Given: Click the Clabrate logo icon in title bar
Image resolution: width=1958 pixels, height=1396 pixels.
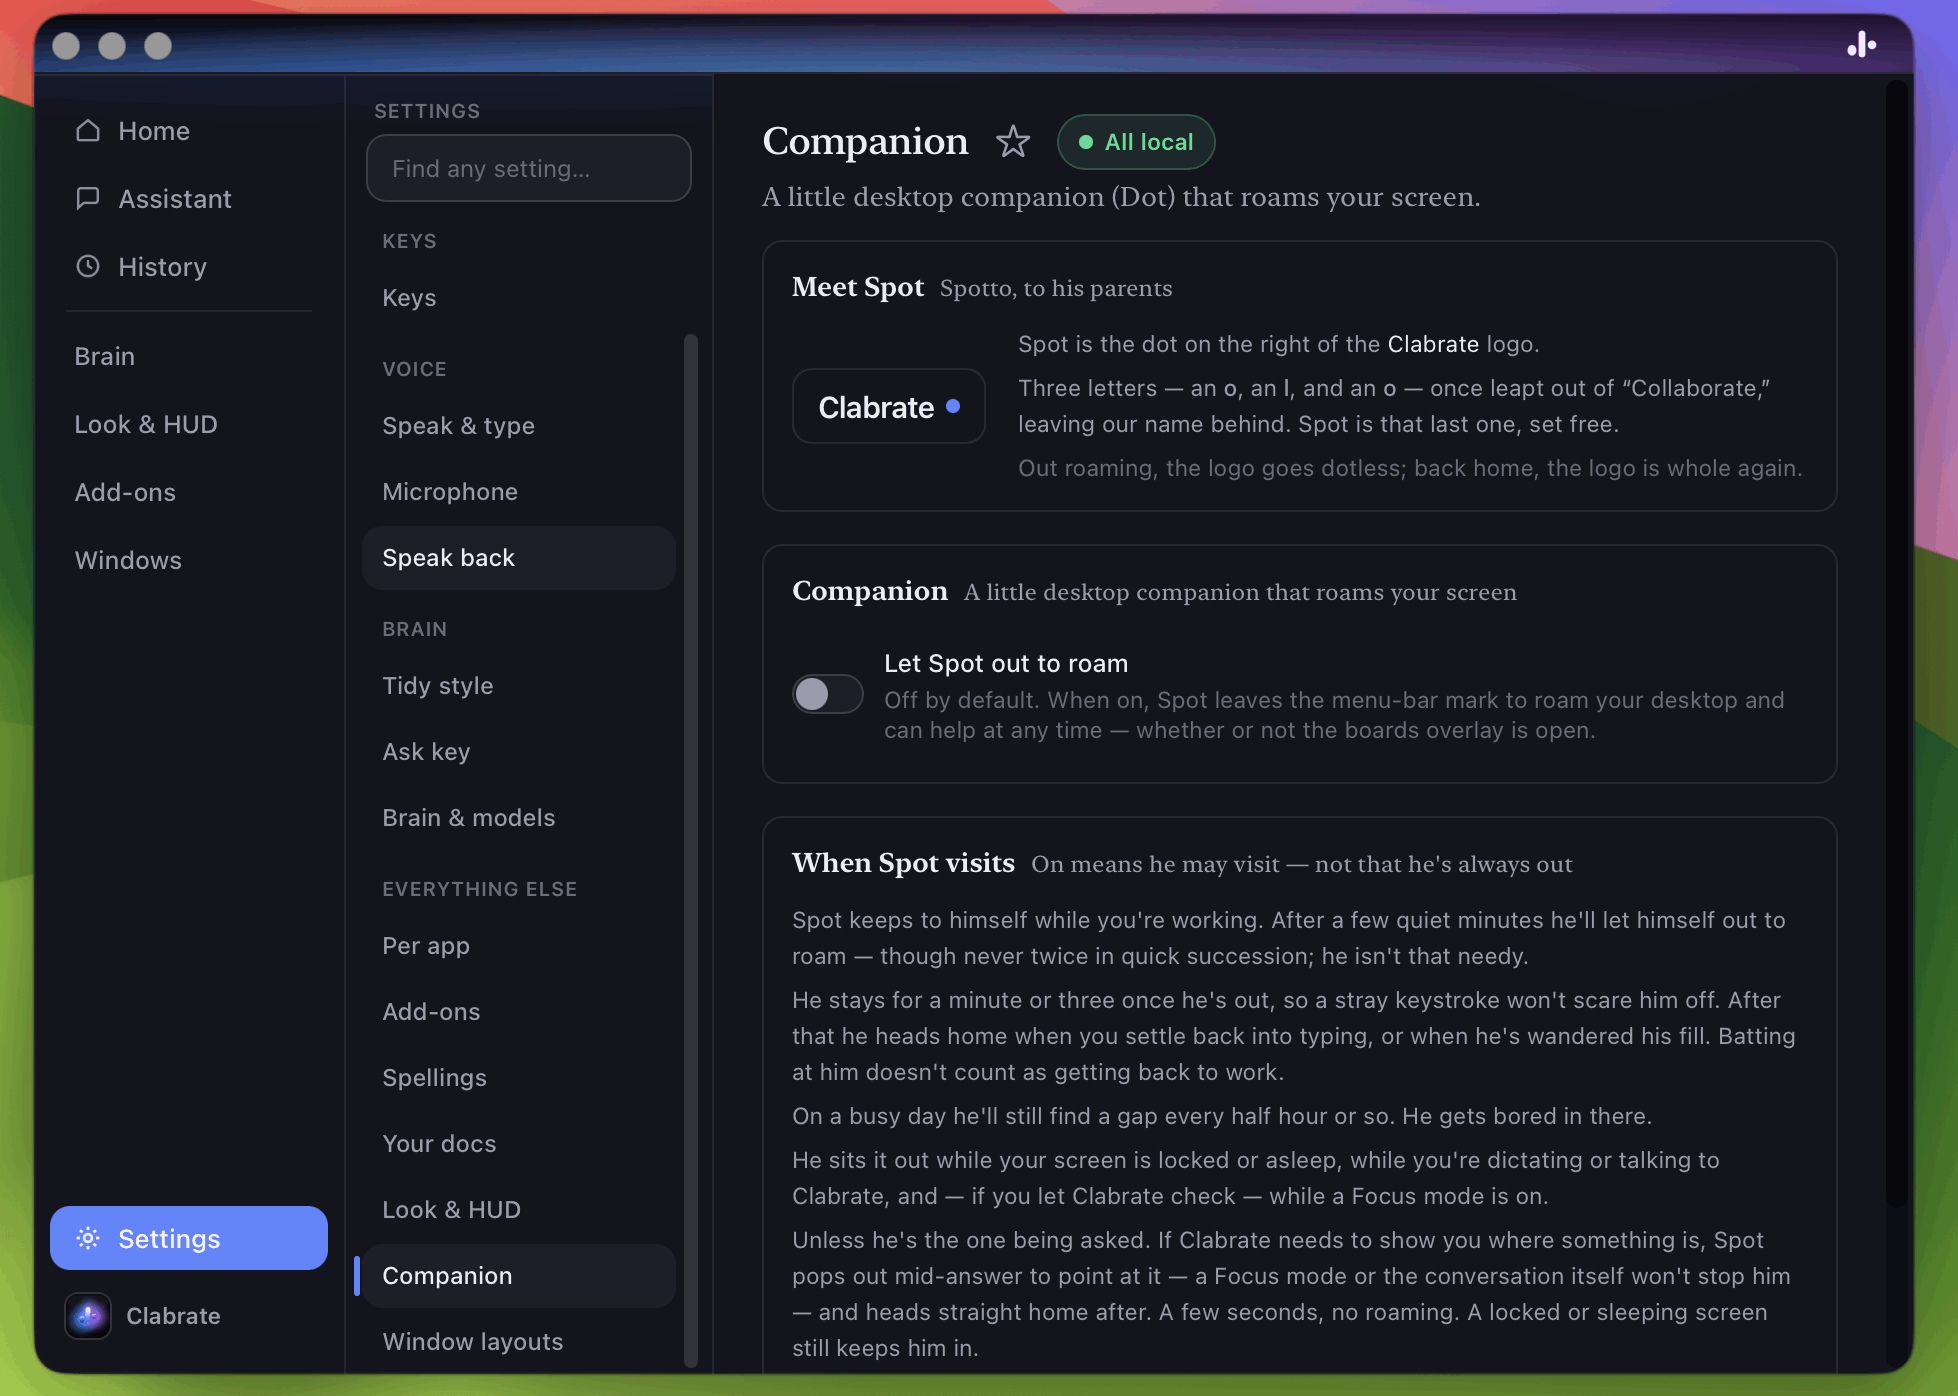Looking at the screenshot, I should coord(1861,45).
